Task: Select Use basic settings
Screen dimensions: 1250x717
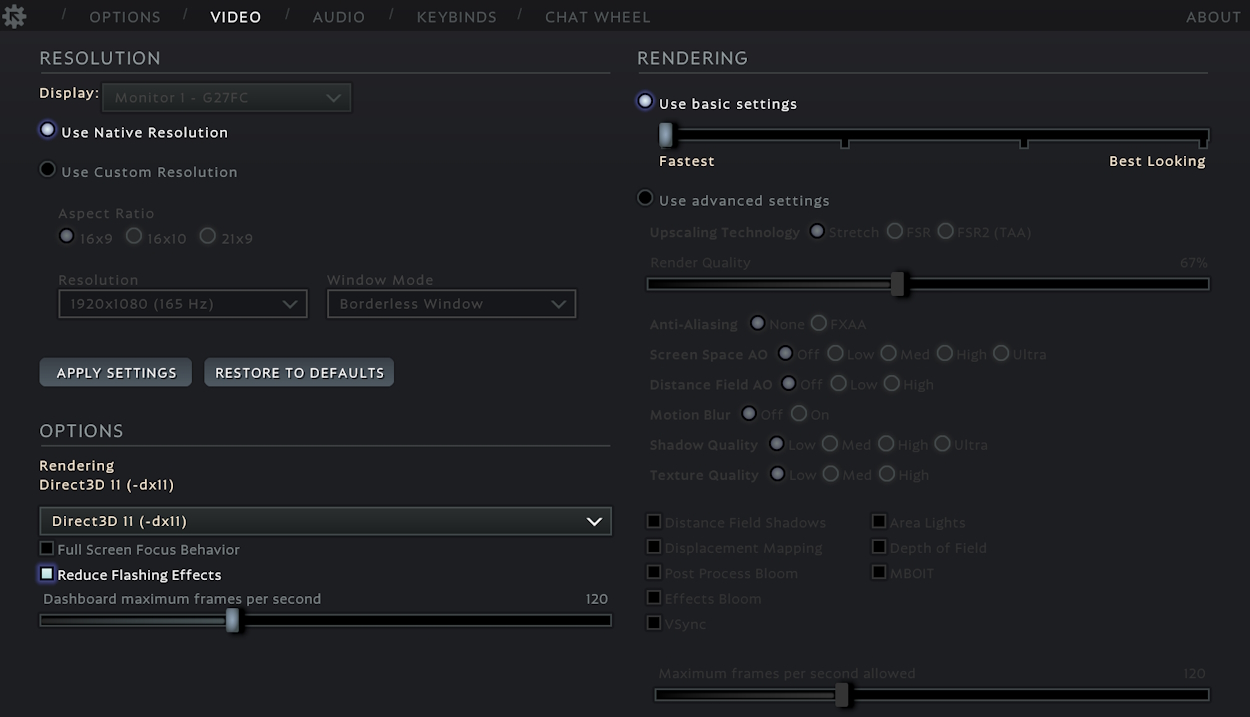Action: (x=645, y=101)
